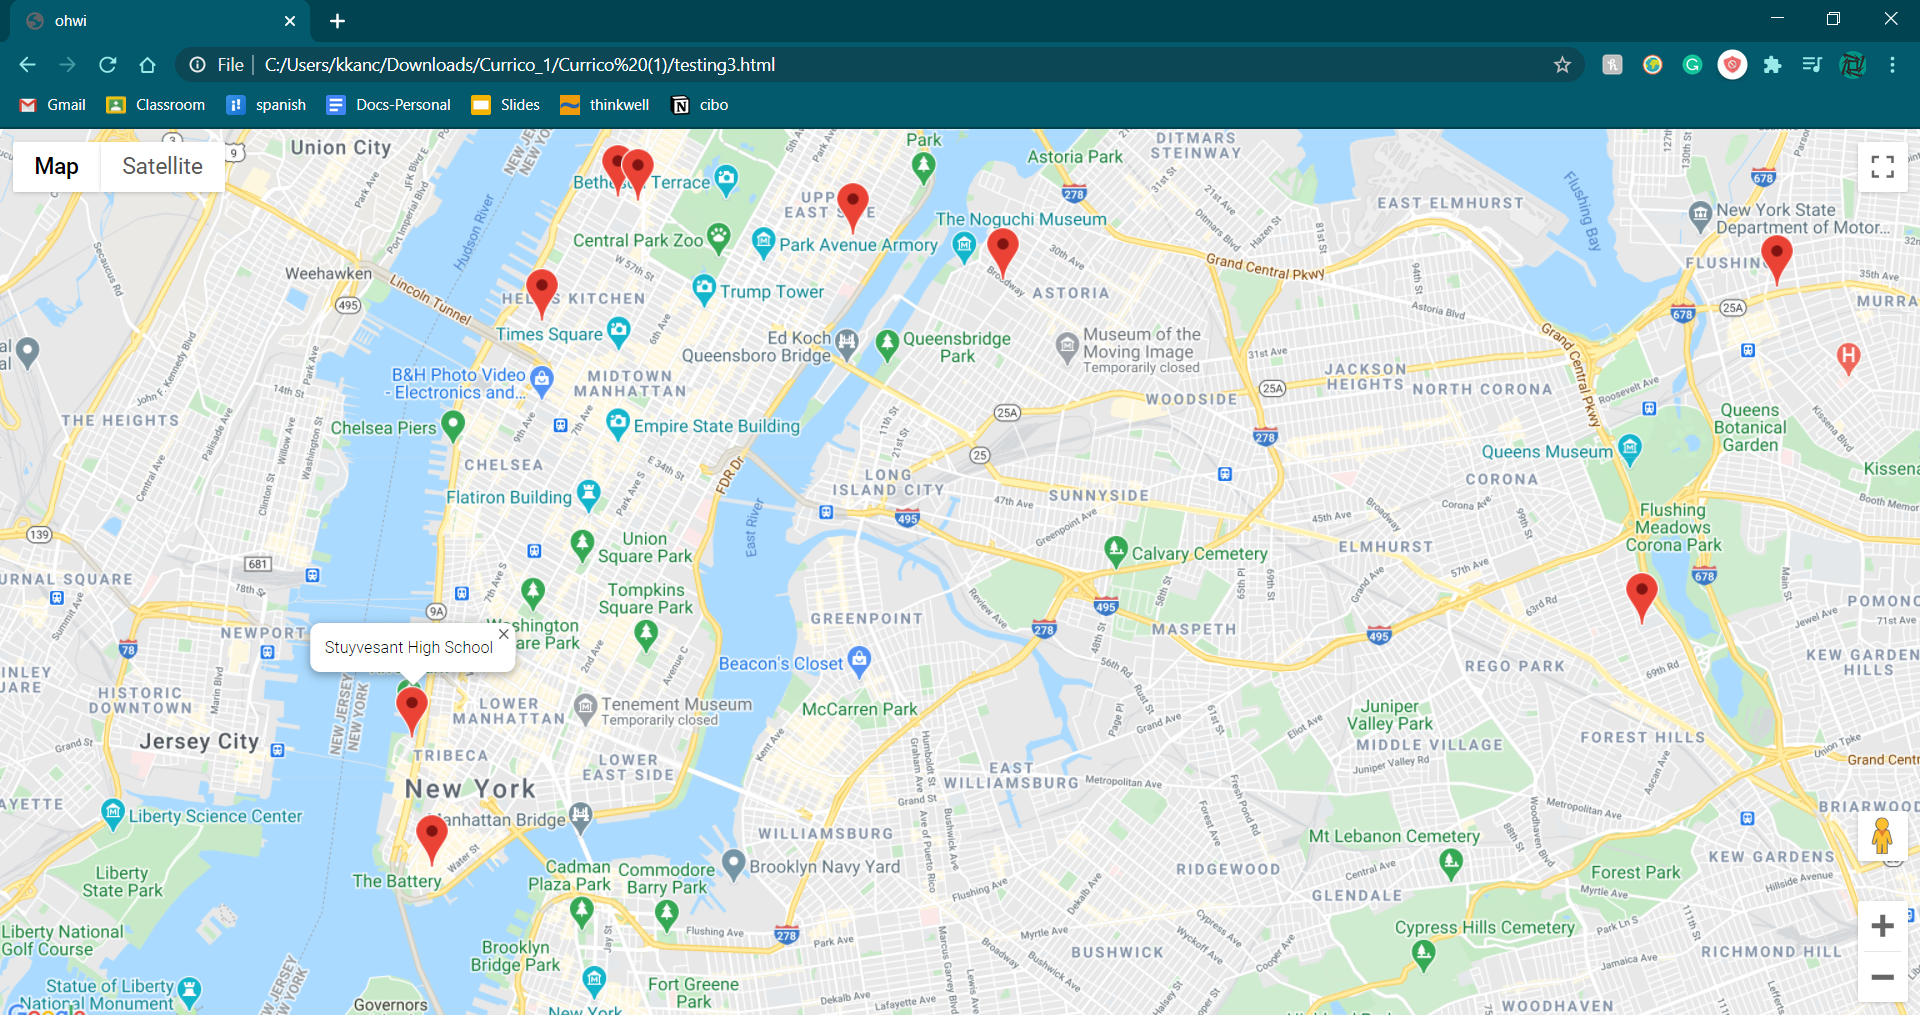Reload the current page
1920x1015 pixels.
(108, 65)
